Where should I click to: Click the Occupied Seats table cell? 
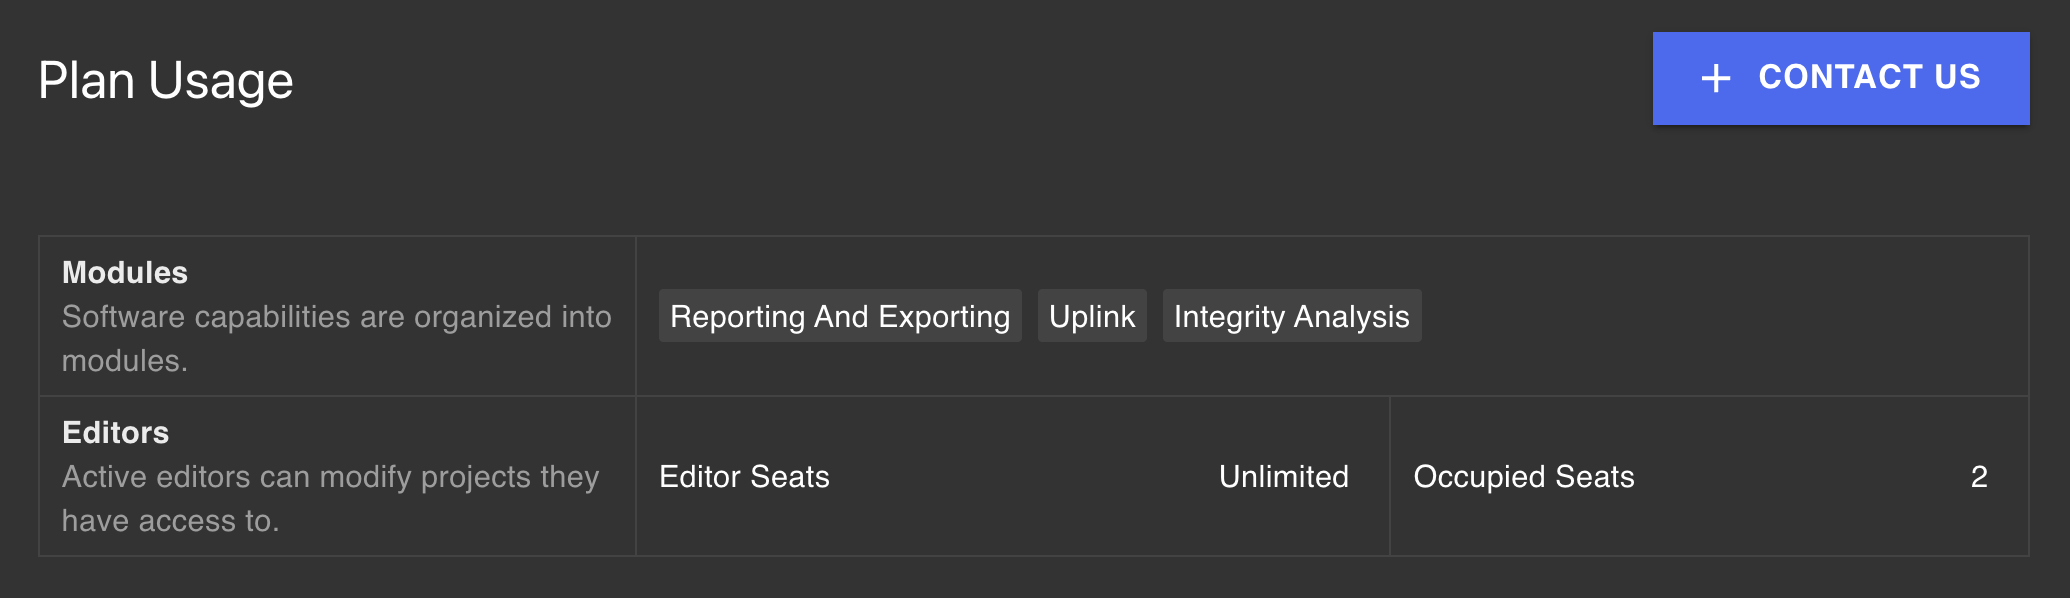pyautogui.click(x=1709, y=476)
